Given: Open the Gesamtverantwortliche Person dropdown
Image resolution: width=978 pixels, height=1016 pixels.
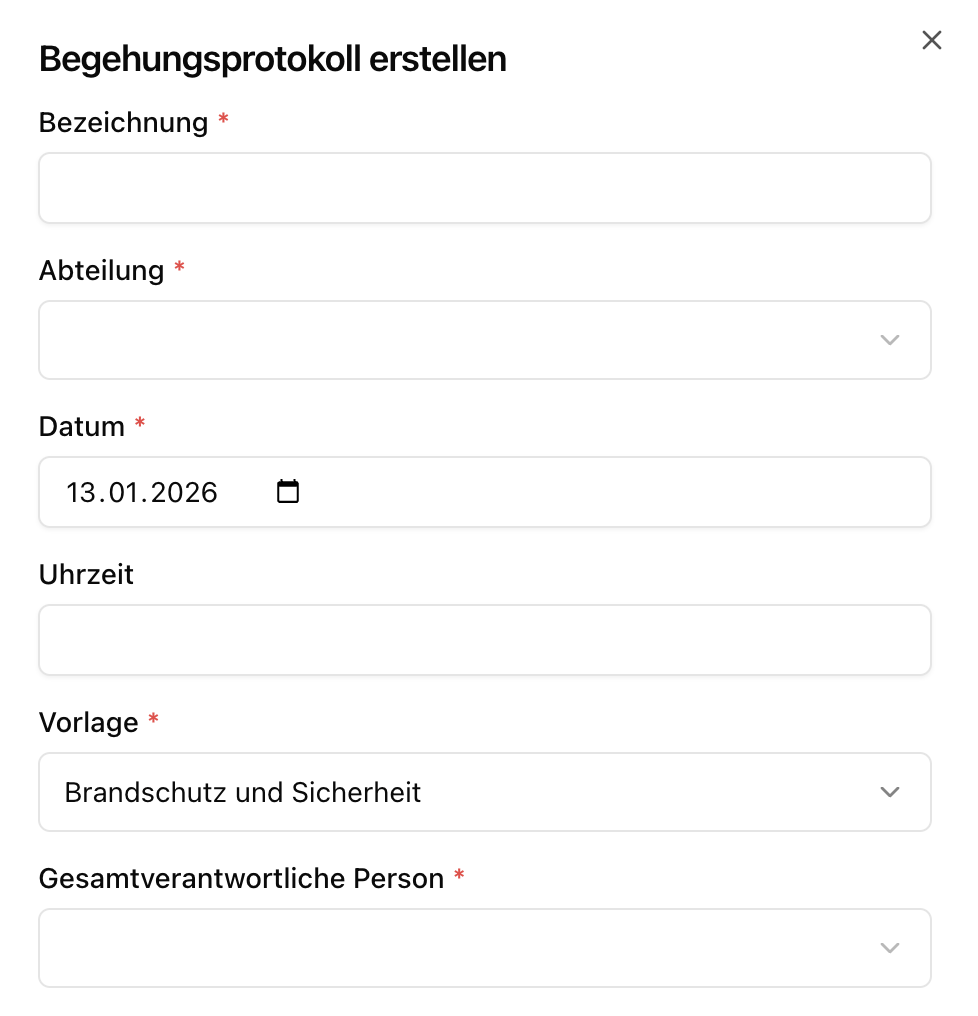Looking at the screenshot, I should point(485,948).
